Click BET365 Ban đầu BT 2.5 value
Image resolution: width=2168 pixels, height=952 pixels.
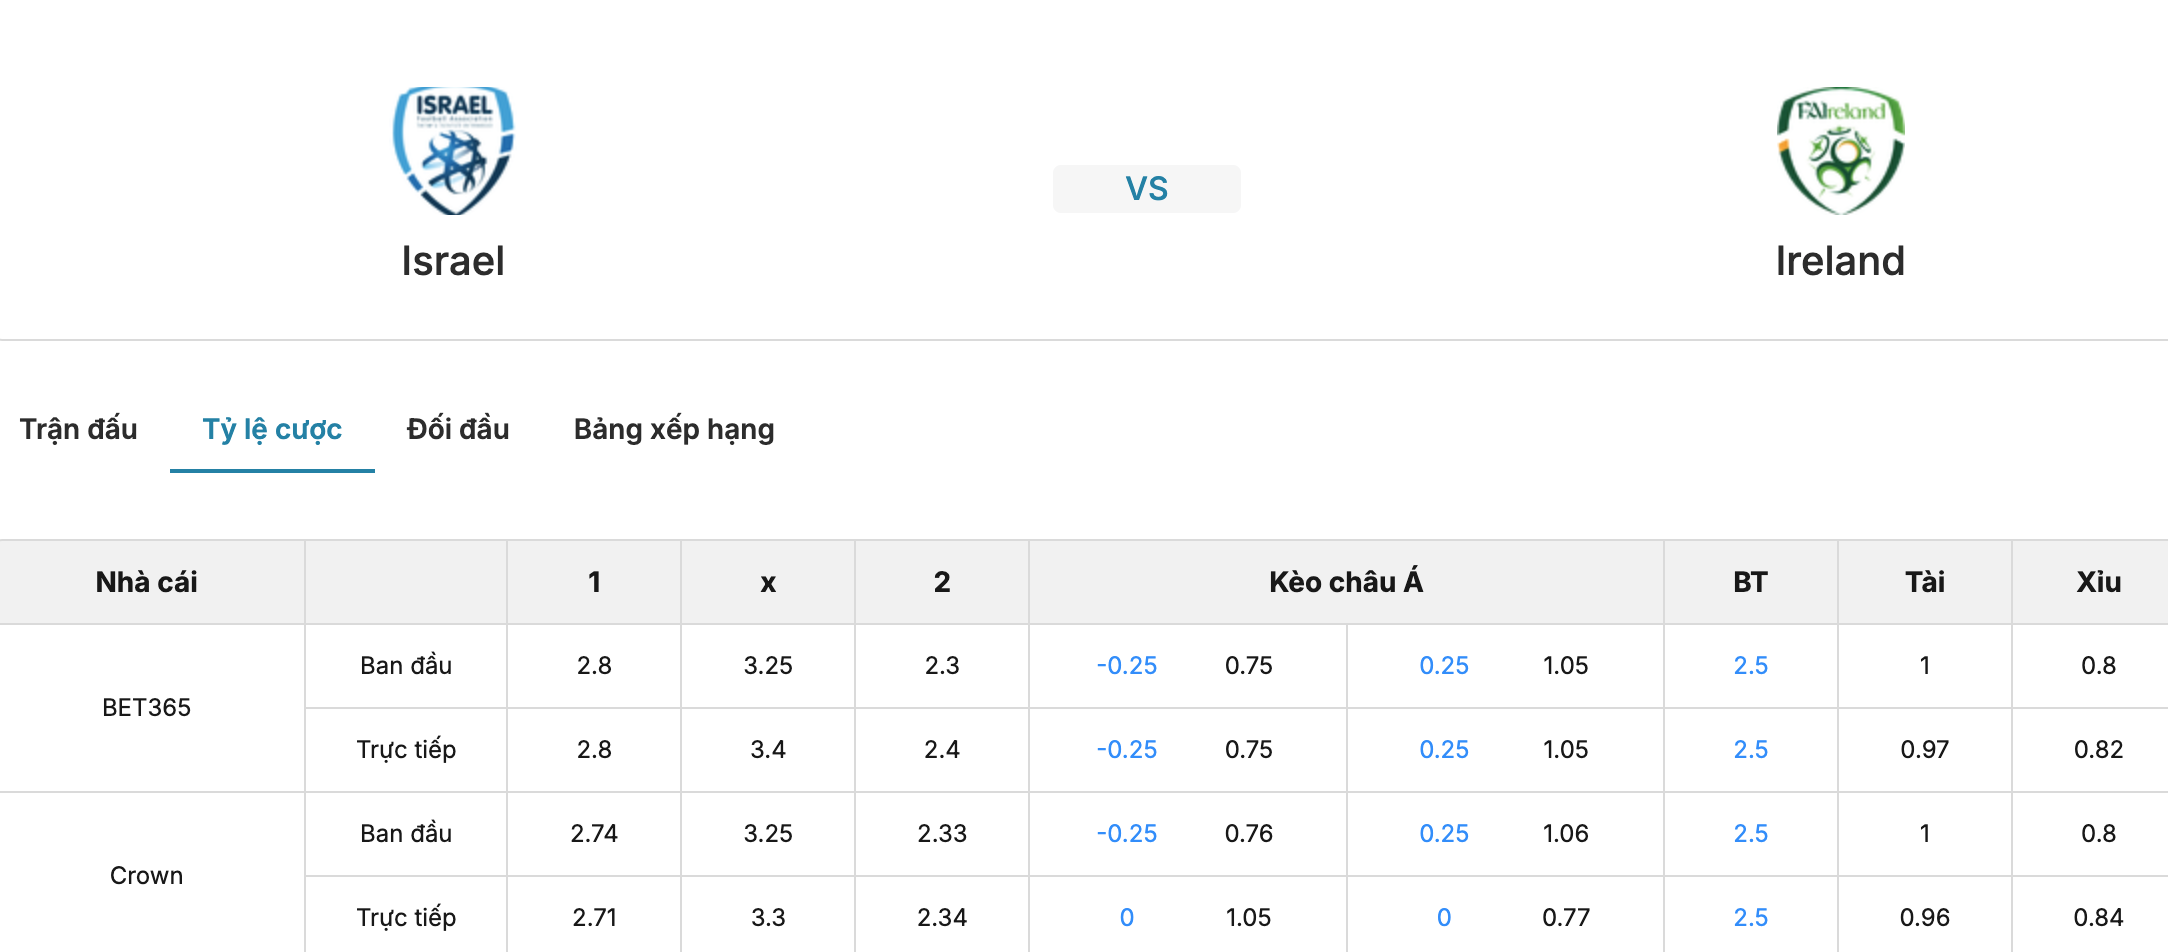1751,666
